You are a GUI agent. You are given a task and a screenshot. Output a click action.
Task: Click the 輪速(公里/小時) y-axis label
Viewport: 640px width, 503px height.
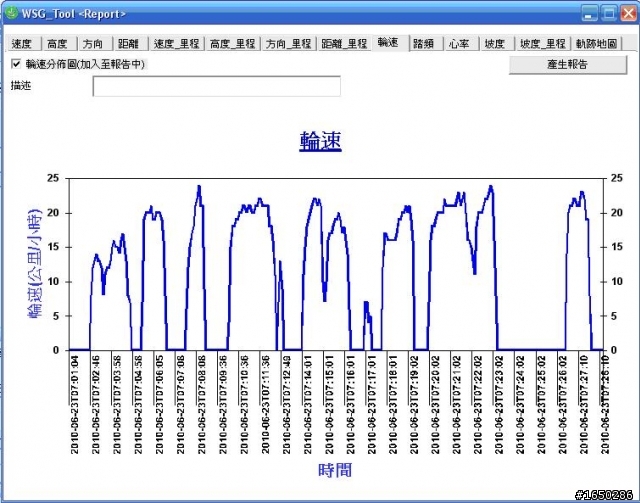tap(35, 263)
